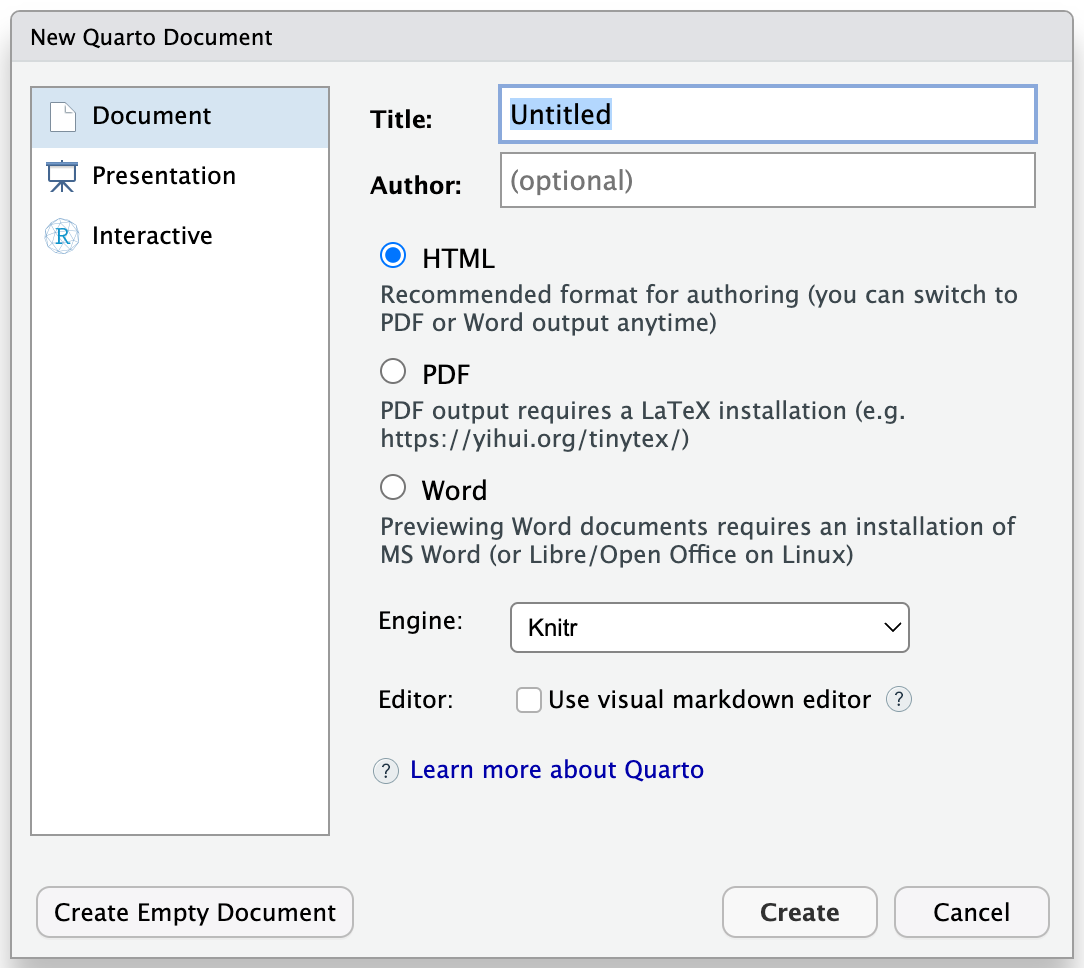Open the Engine Knitr dropdown
This screenshot has height=968, width=1084.
click(x=709, y=628)
